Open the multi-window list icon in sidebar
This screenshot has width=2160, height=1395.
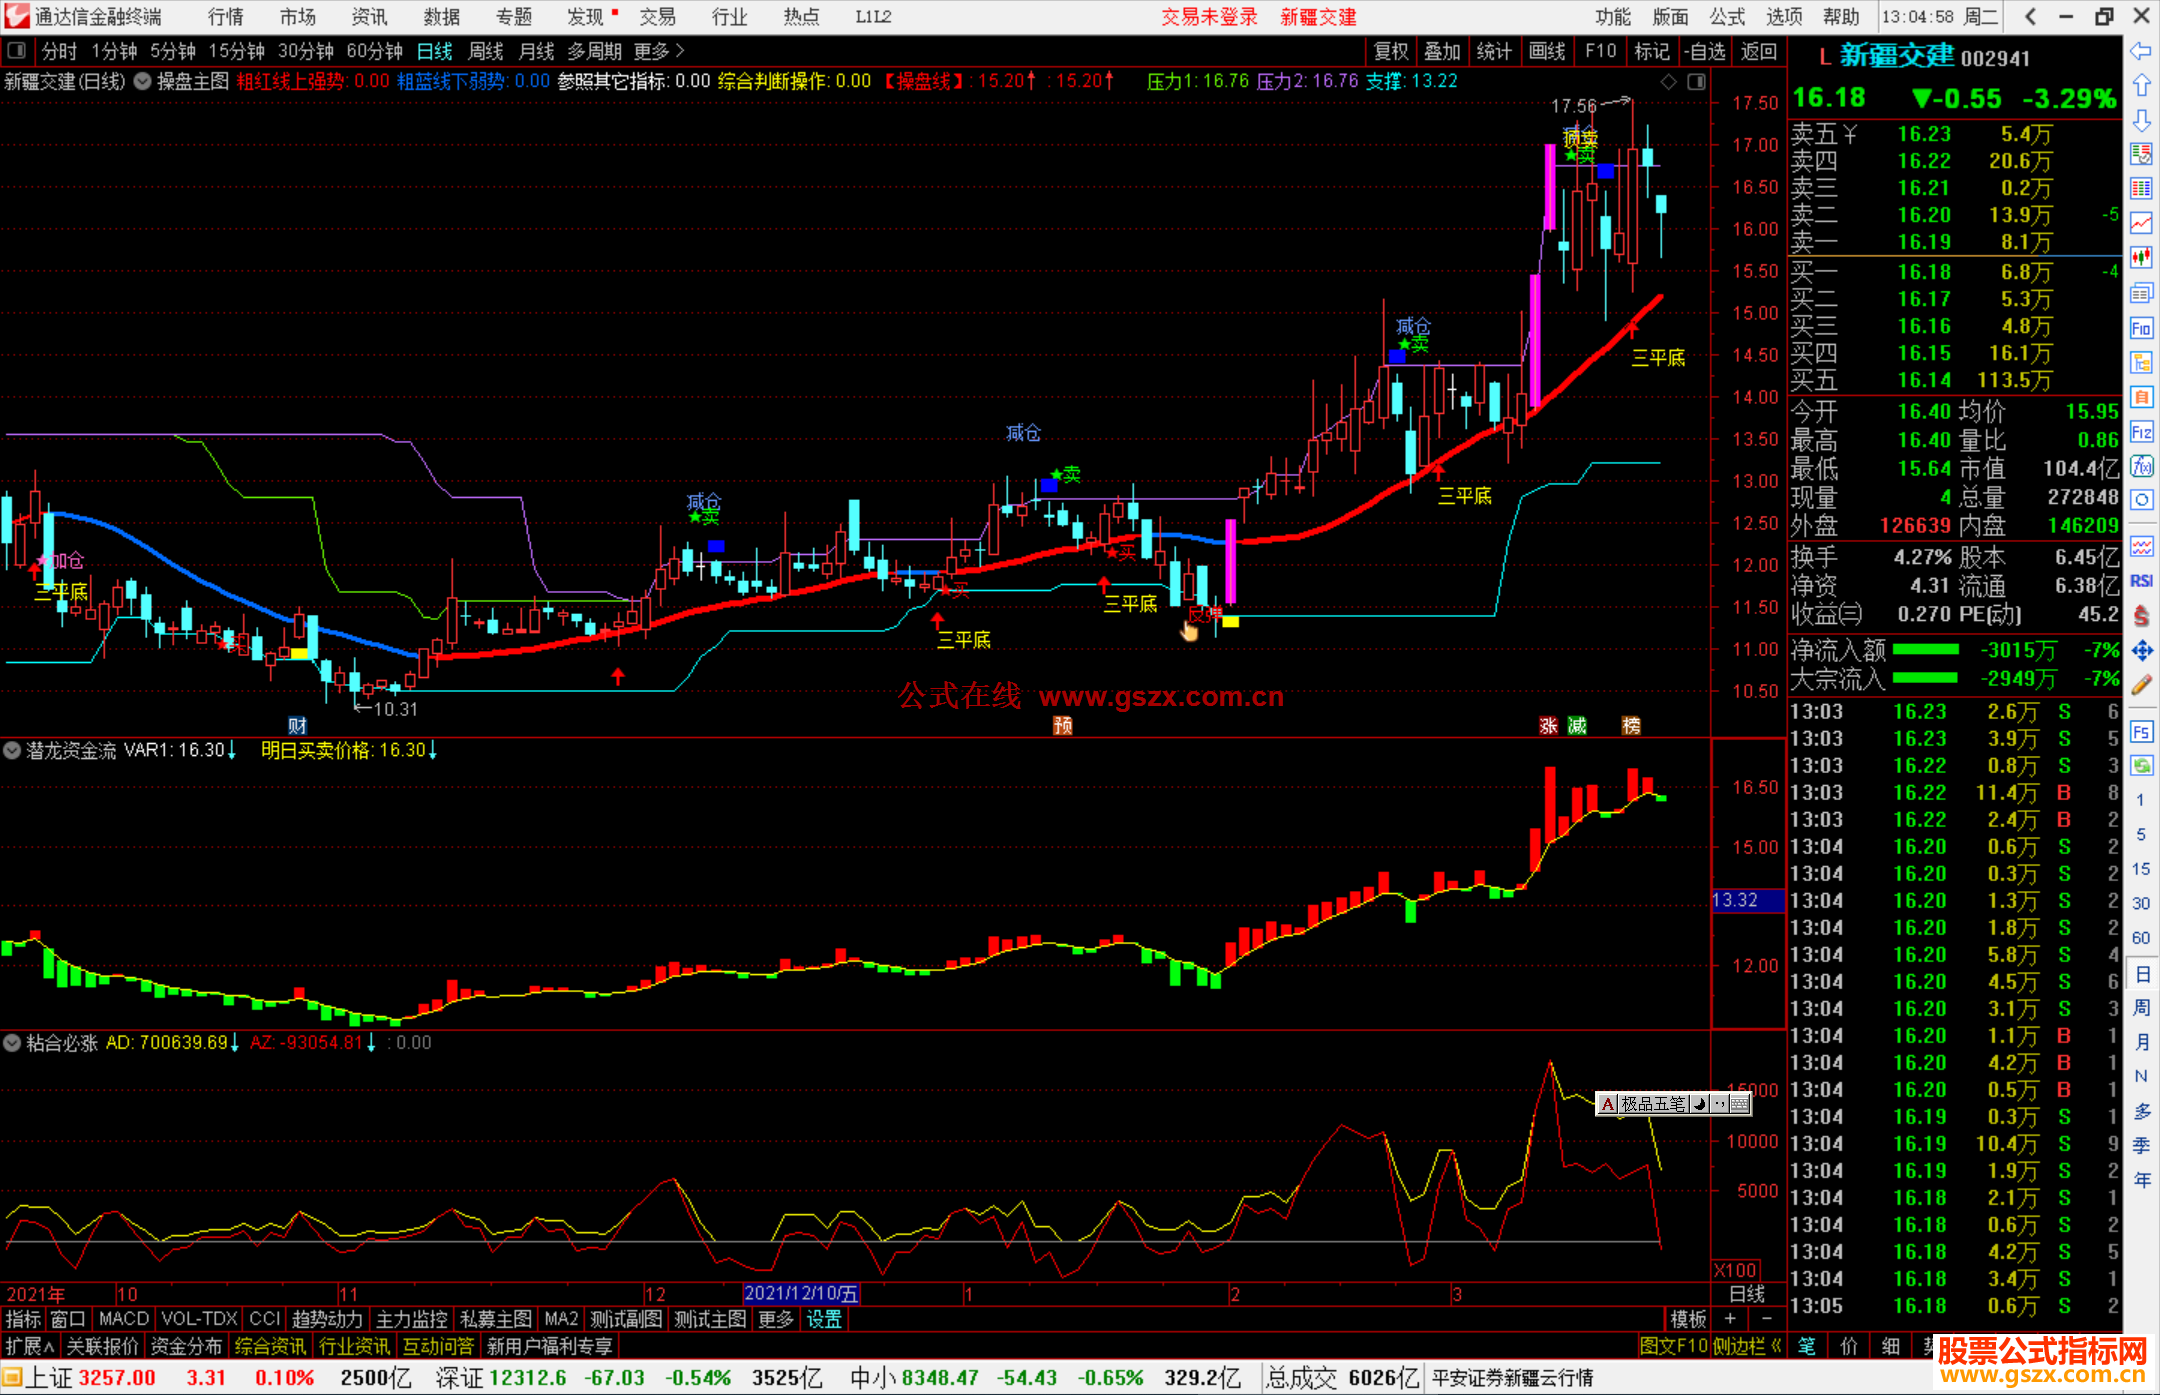coord(2141,293)
